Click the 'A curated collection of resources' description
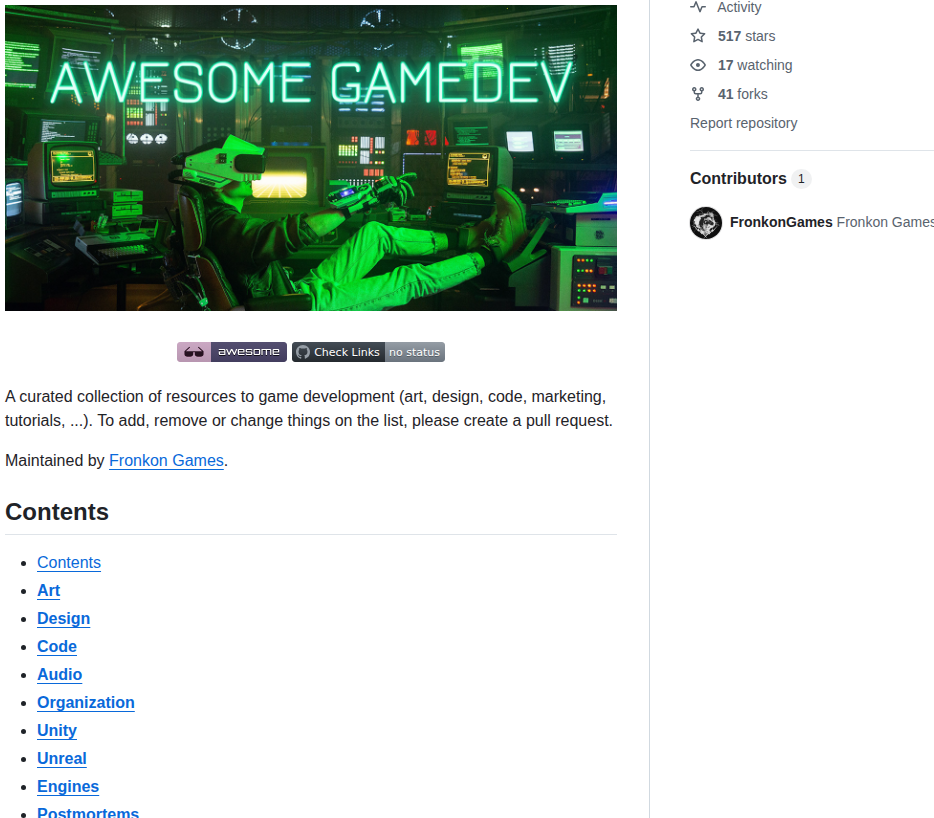Screen dimensions: 934x818 tap(309, 409)
